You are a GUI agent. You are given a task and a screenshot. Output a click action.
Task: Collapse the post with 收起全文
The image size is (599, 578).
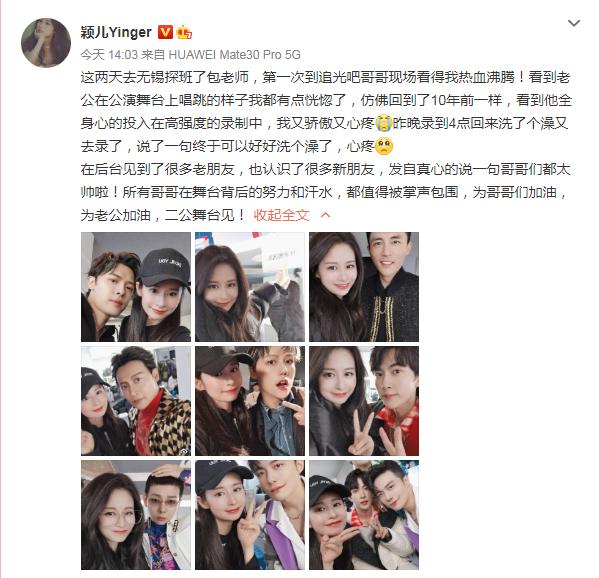click(x=282, y=215)
